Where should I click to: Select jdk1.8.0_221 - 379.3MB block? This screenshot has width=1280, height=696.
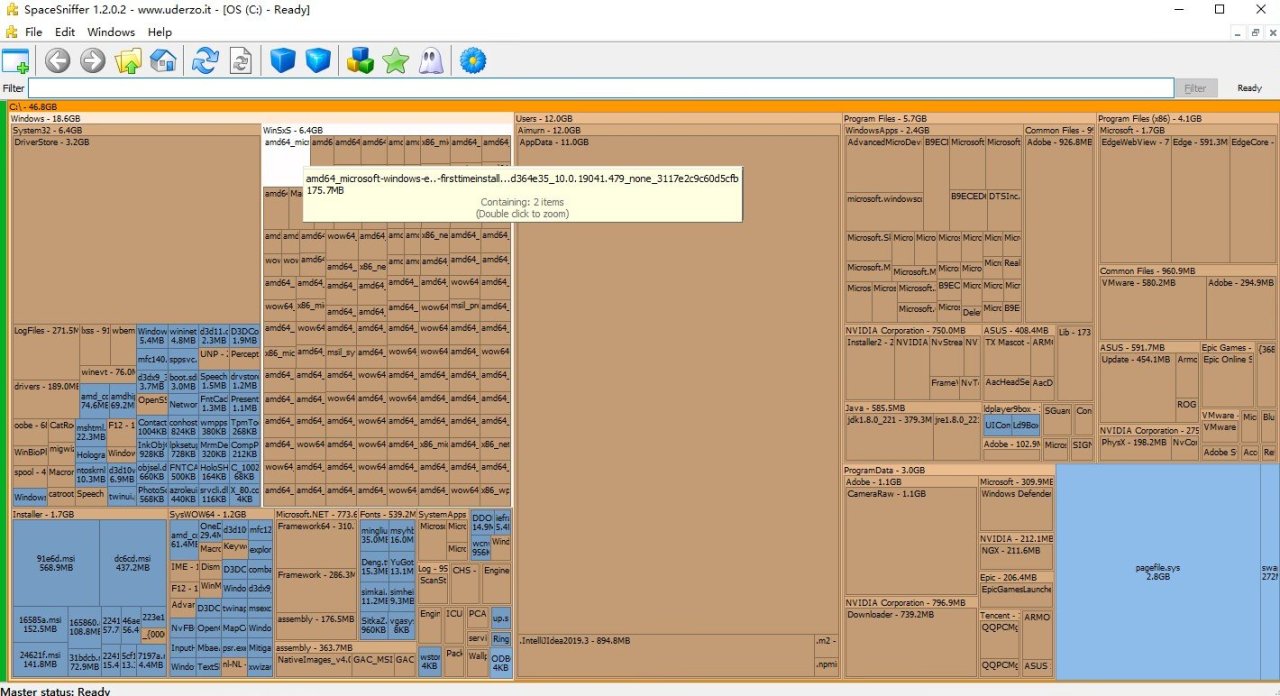pyautogui.click(x=888, y=437)
